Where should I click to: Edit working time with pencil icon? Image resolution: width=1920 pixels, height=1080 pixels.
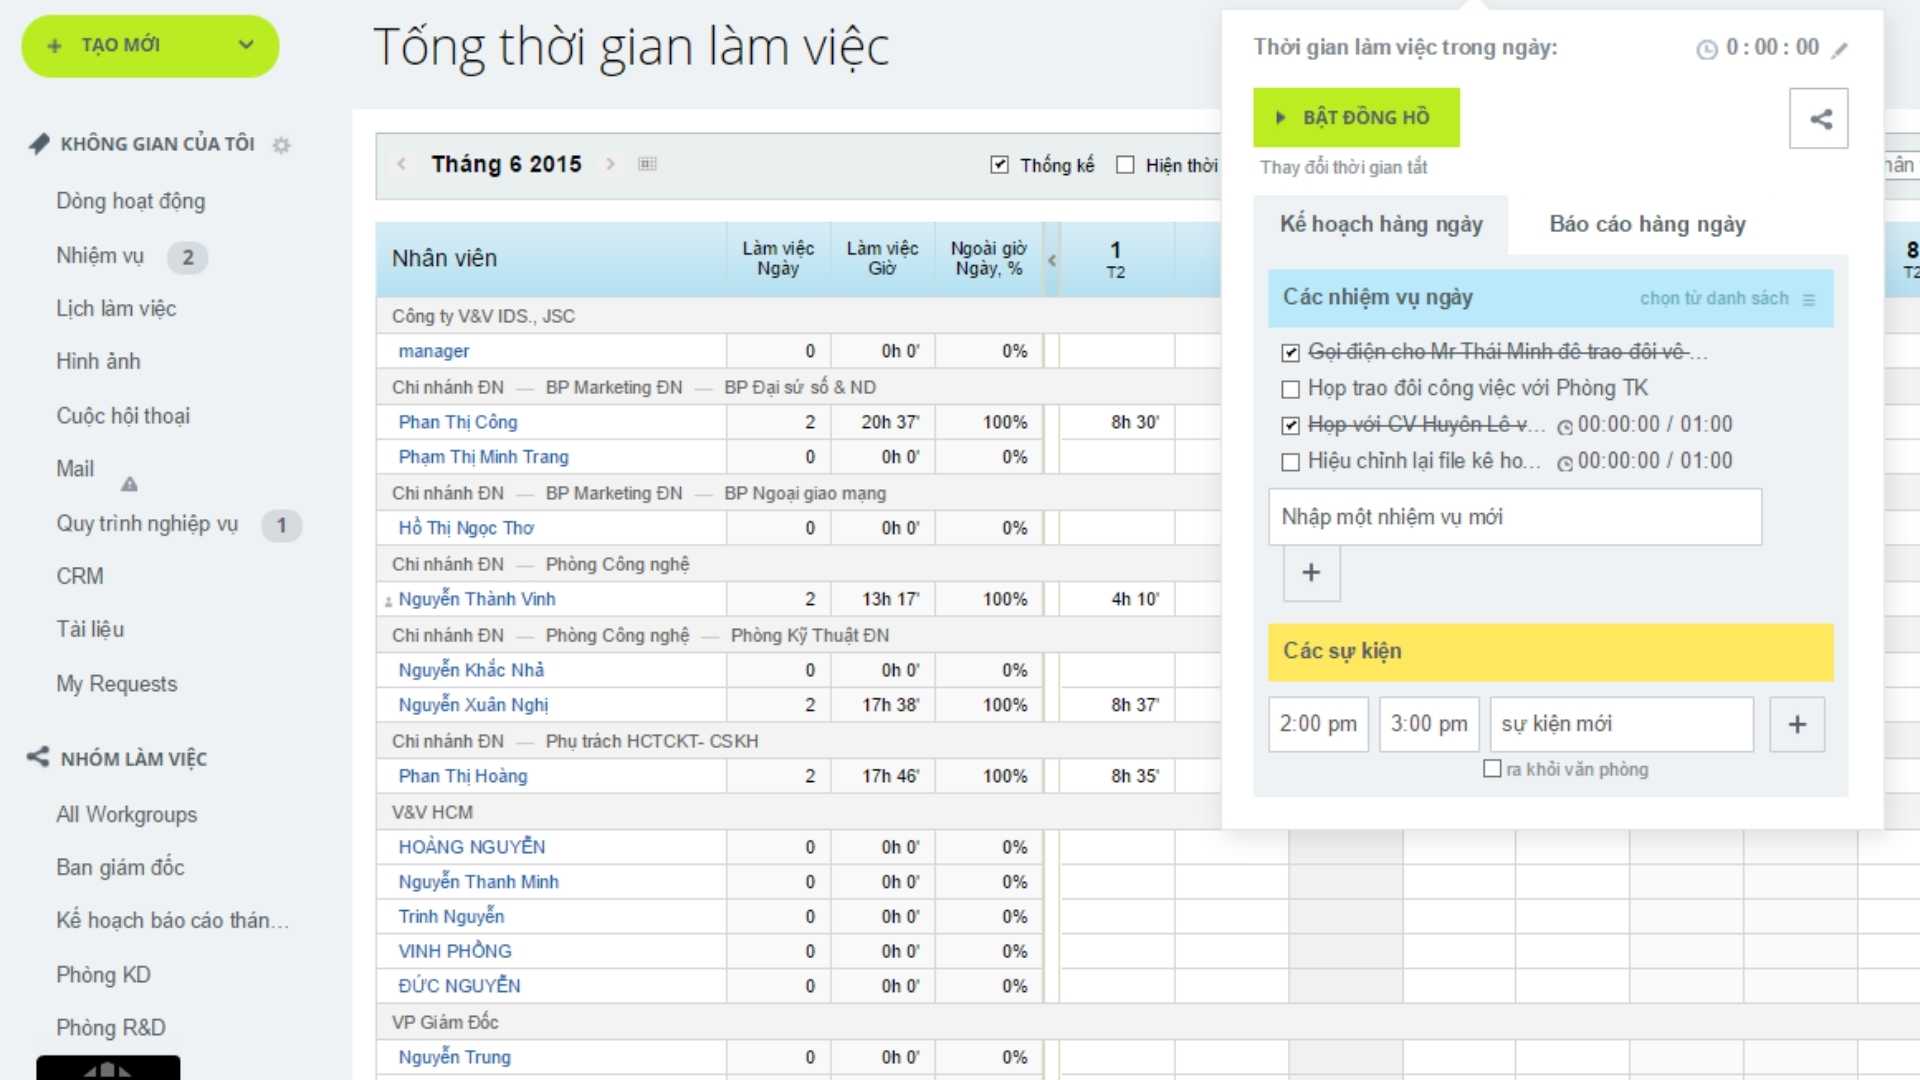[x=1840, y=50]
